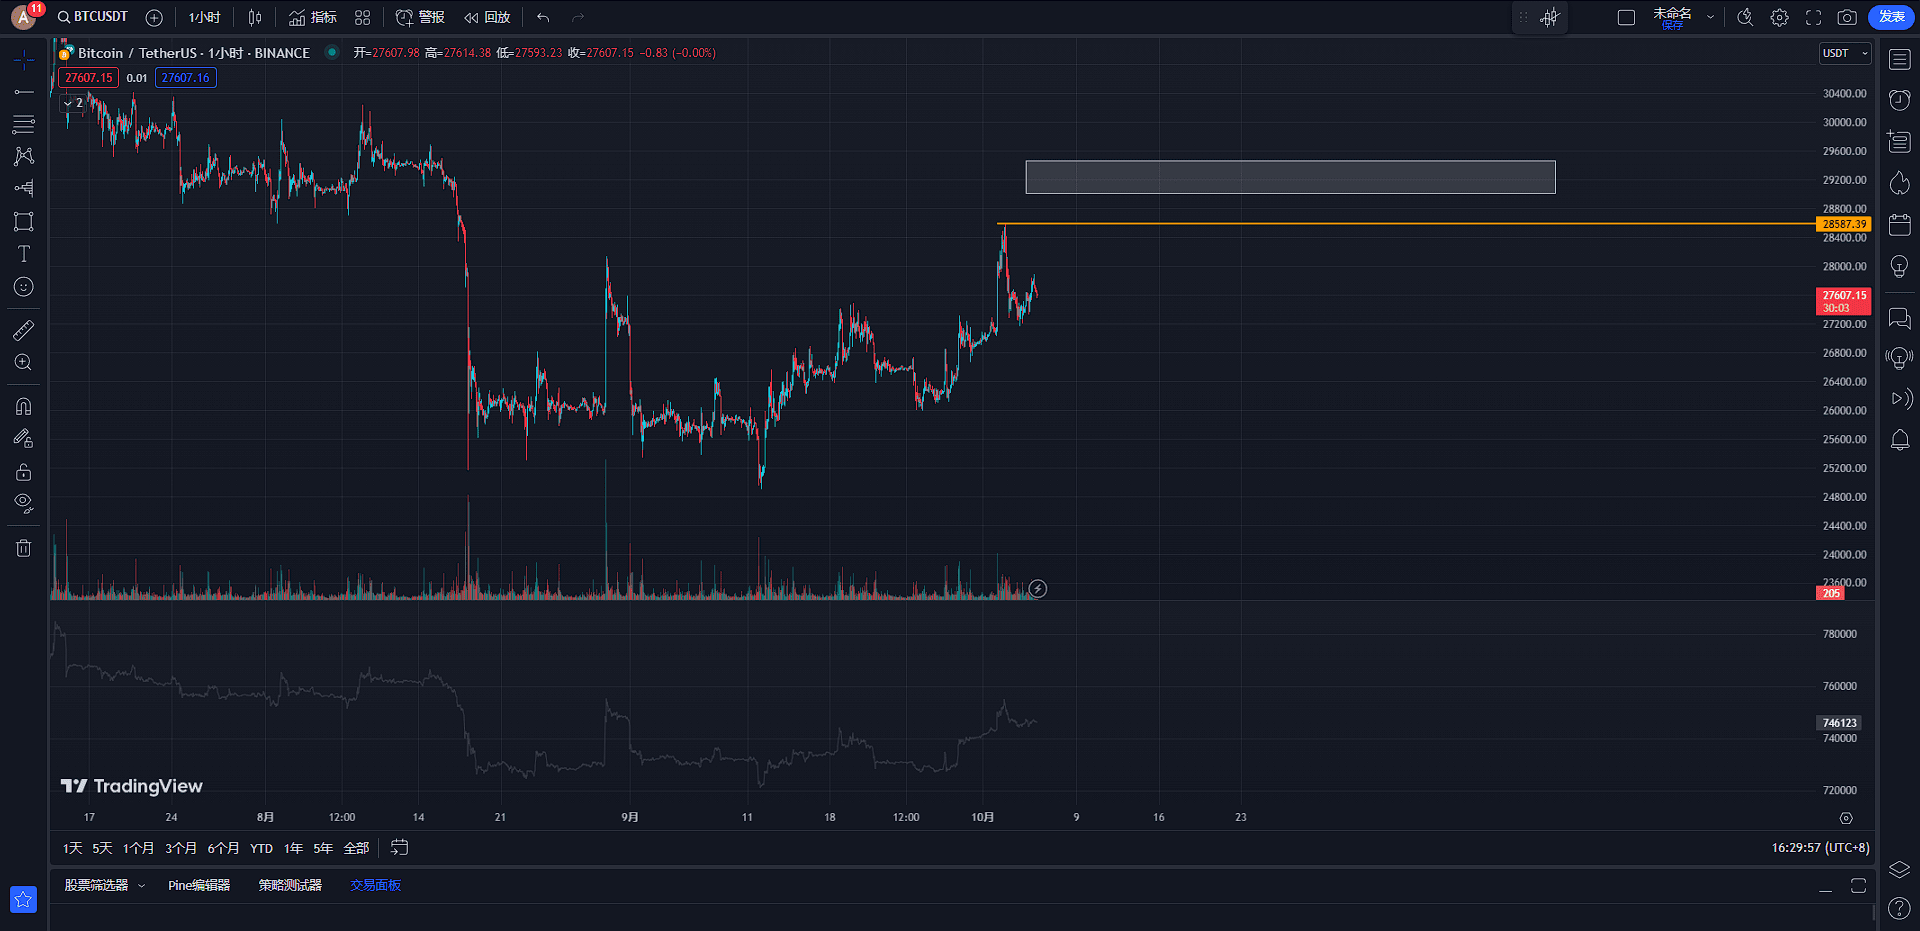Screen dimensions: 1920x931
Task: Select the YTD time range button
Action: 260,847
